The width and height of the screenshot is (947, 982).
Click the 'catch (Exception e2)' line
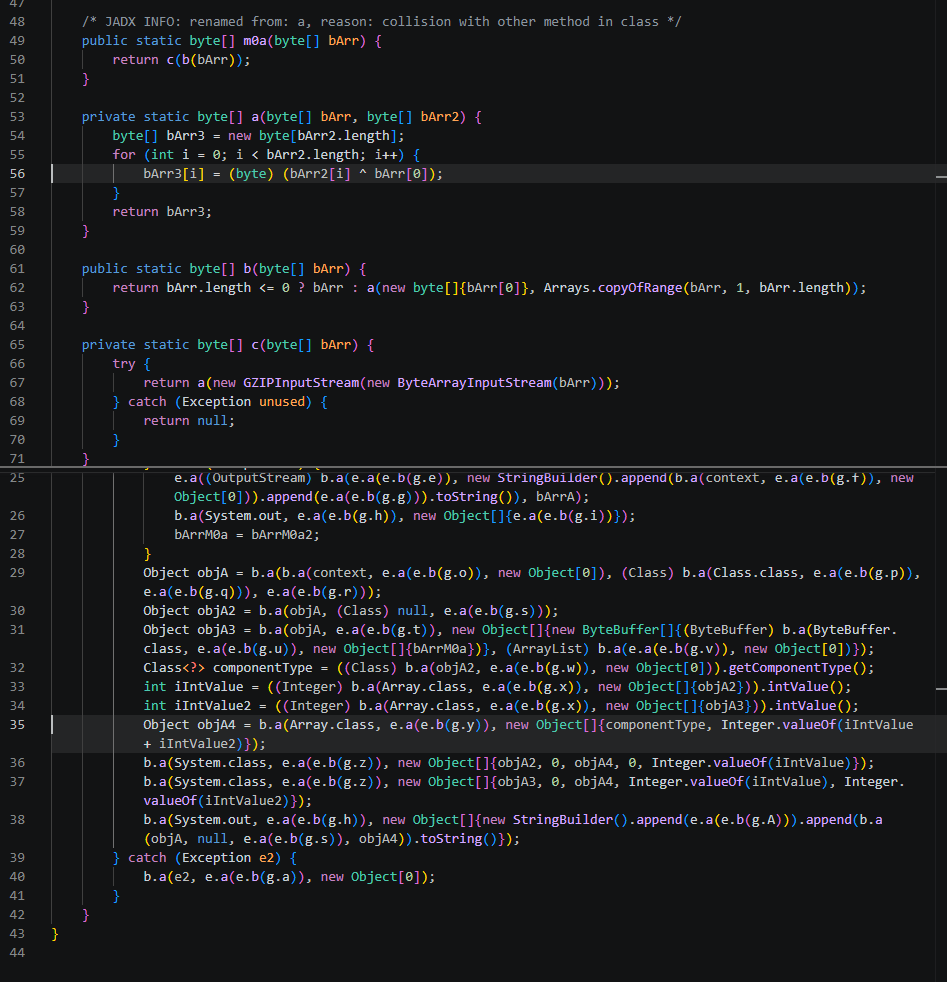(205, 857)
